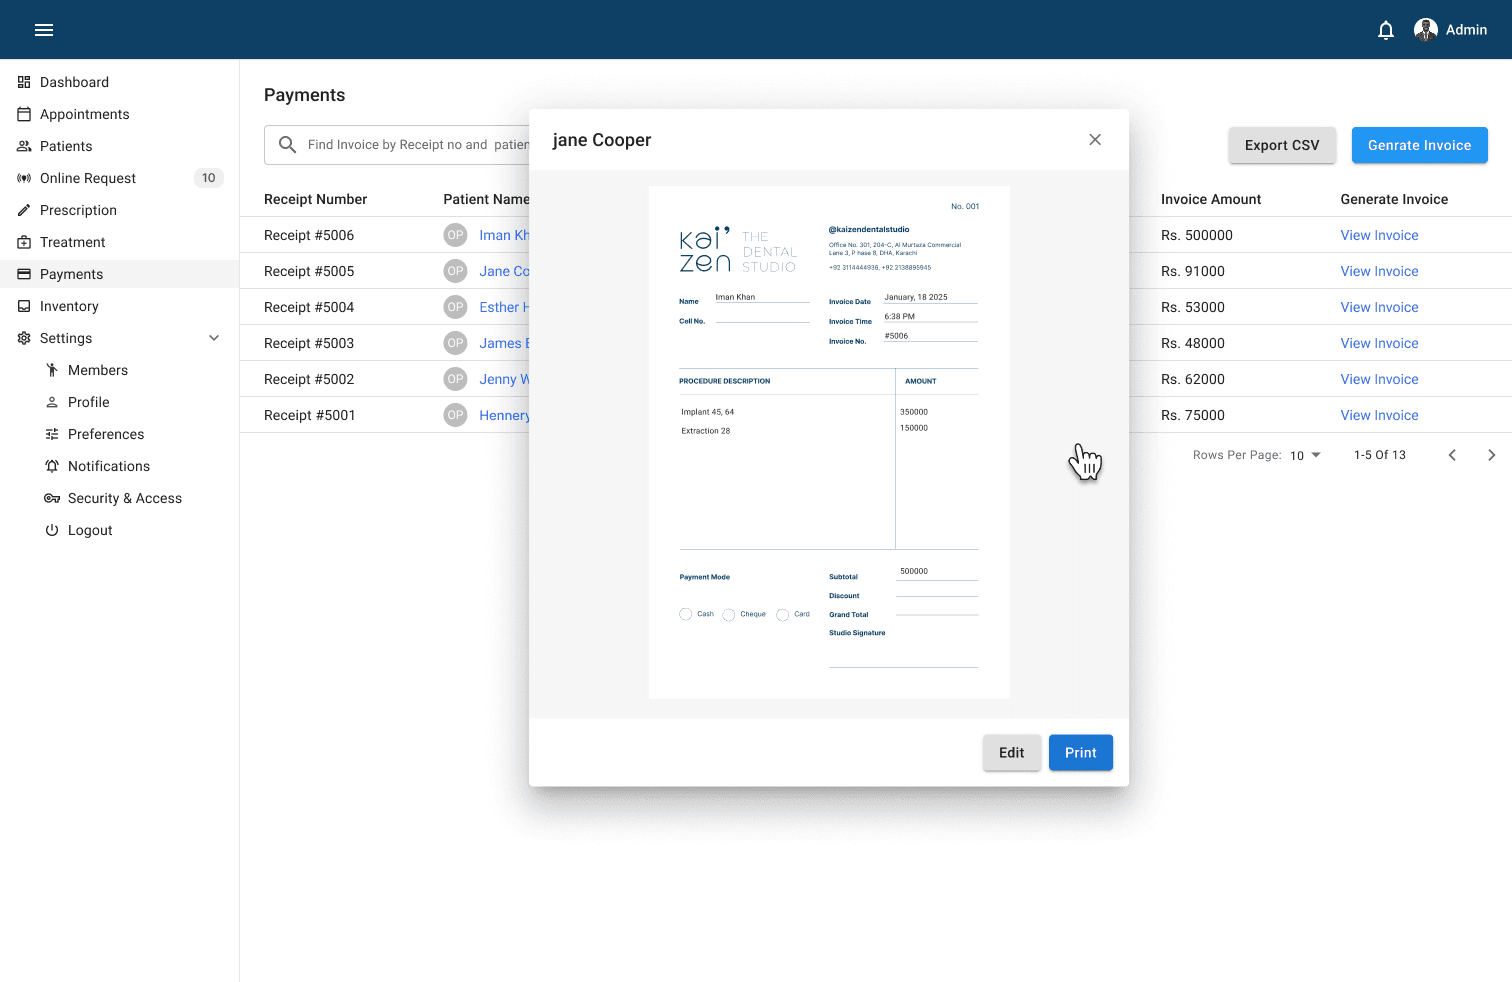Open the hamburger menu icon
Viewport: 1512px width, 982px height.
(44, 30)
